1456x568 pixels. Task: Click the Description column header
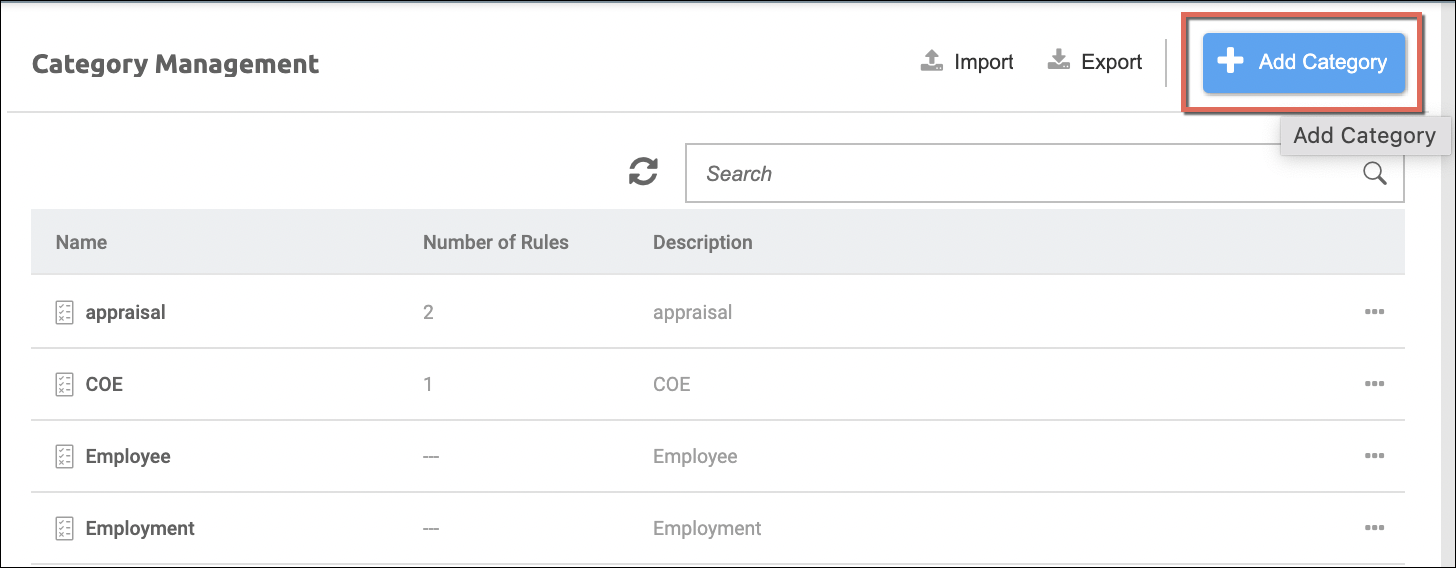(702, 242)
